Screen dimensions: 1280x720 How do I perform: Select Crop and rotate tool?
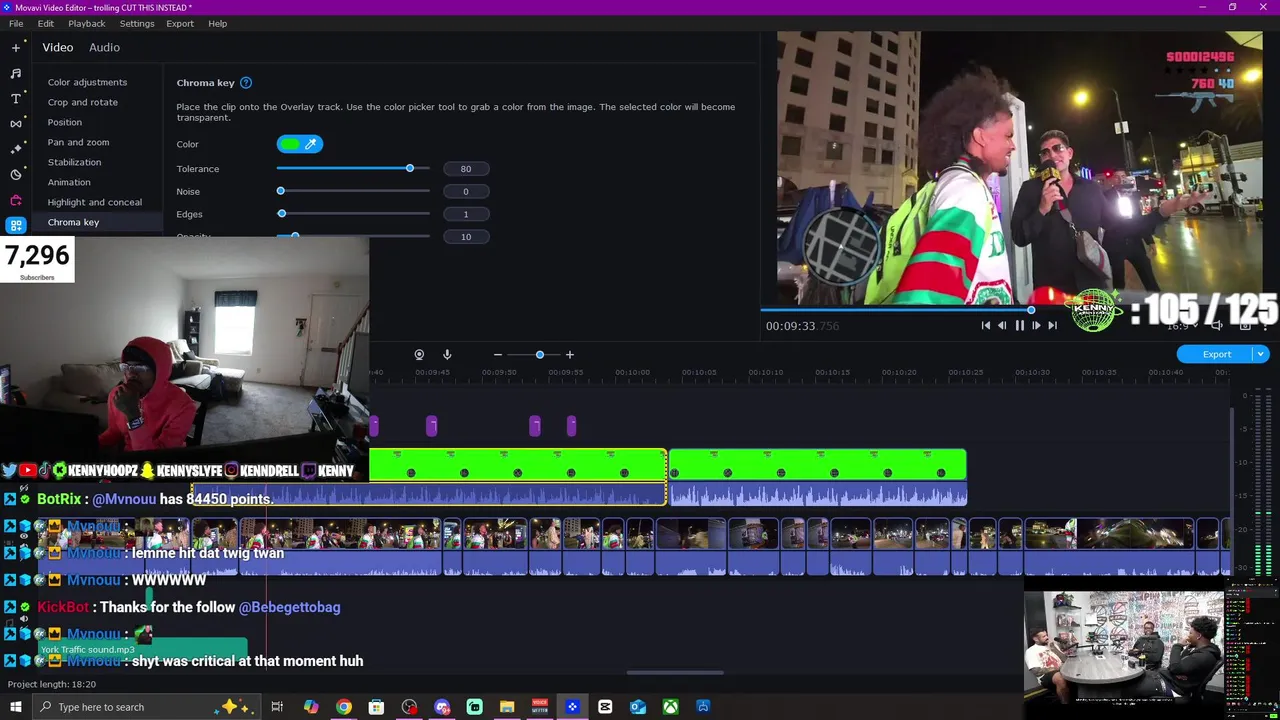[x=83, y=102]
